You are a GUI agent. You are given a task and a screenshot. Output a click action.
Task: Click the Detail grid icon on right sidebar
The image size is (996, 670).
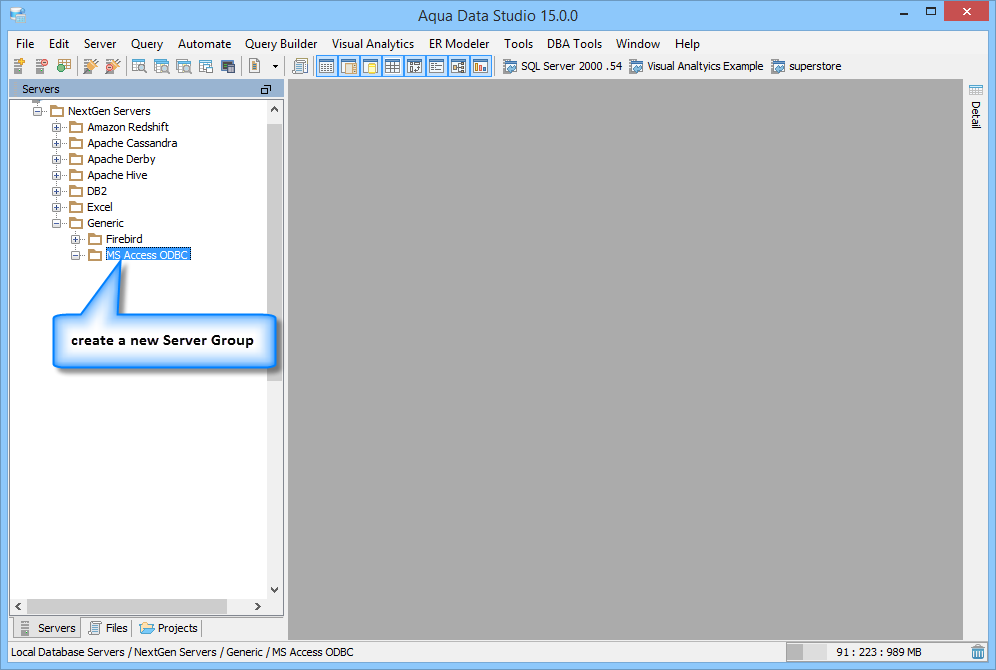click(x=976, y=90)
